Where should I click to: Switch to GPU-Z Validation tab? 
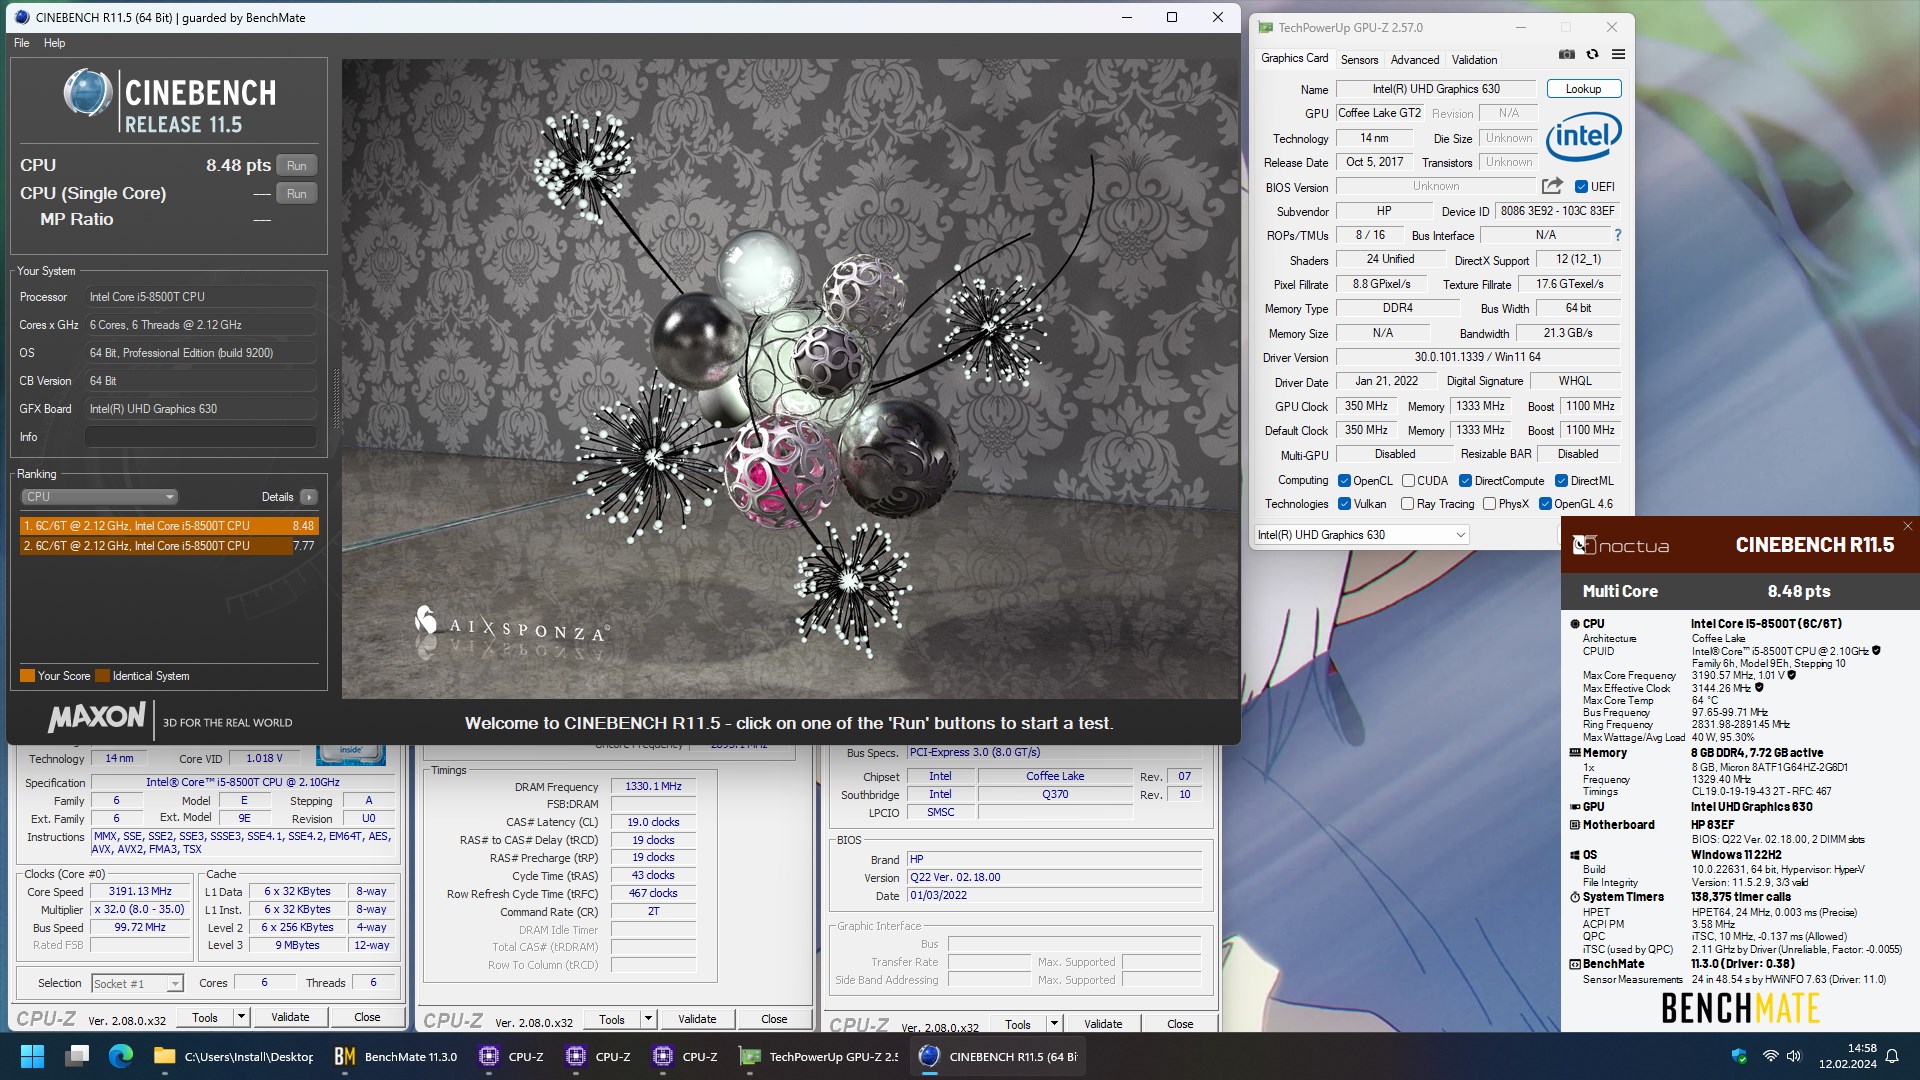click(1474, 60)
